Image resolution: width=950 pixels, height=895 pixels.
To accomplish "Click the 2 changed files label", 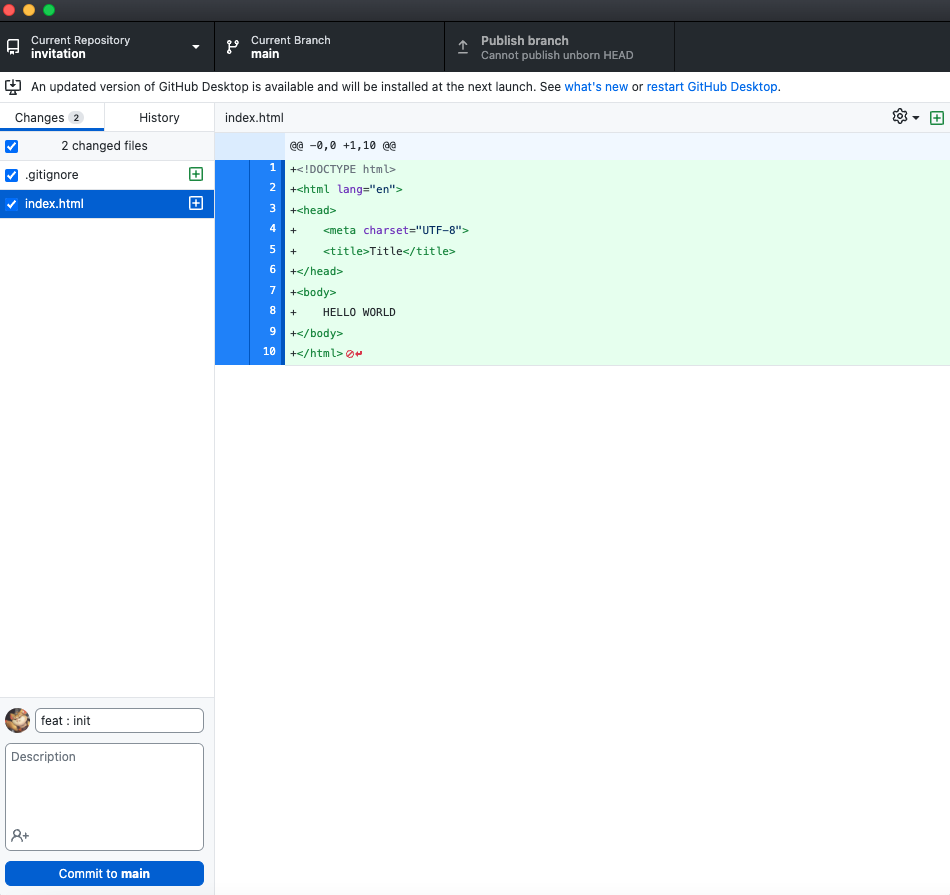I will [104, 145].
